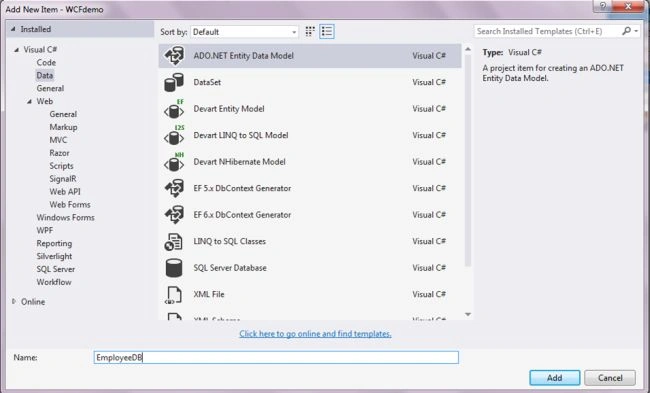Select the SQL Server category

click(x=56, y=269)
